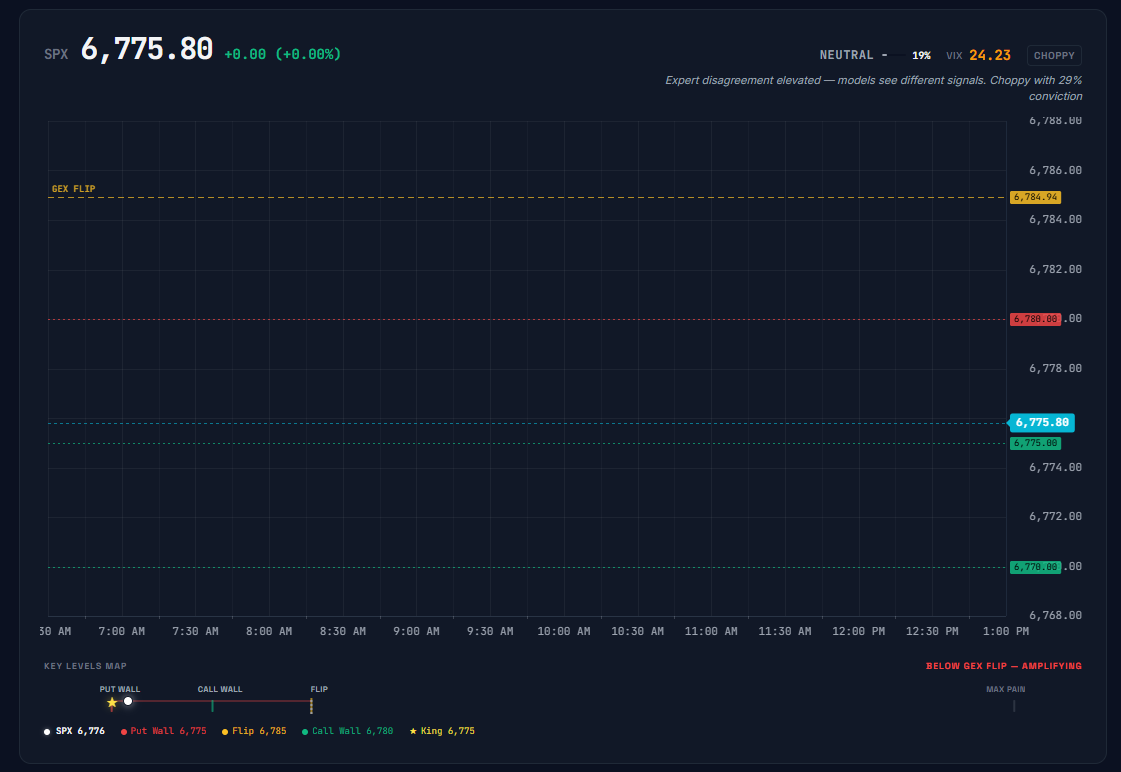Open the CHOPPY regime selector

[1054, 55]
